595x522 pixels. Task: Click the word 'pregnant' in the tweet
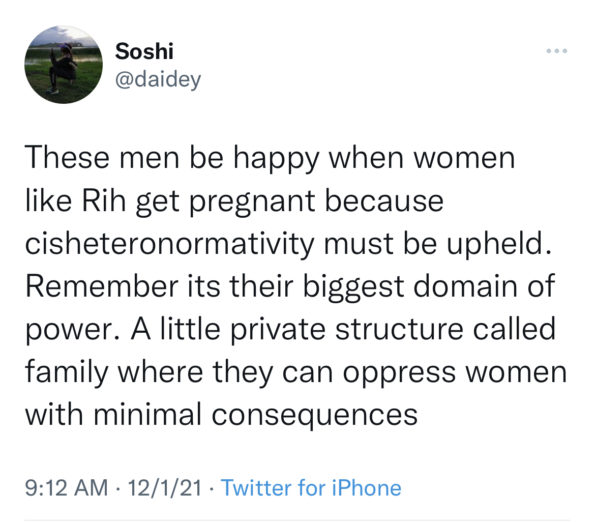252,202
